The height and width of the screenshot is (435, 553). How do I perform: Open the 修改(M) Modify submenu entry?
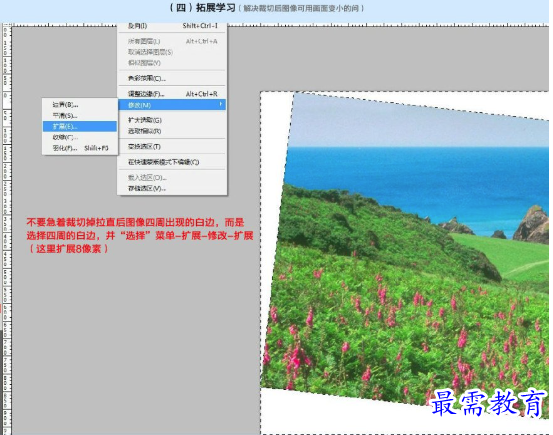click(x=172, y=105)
